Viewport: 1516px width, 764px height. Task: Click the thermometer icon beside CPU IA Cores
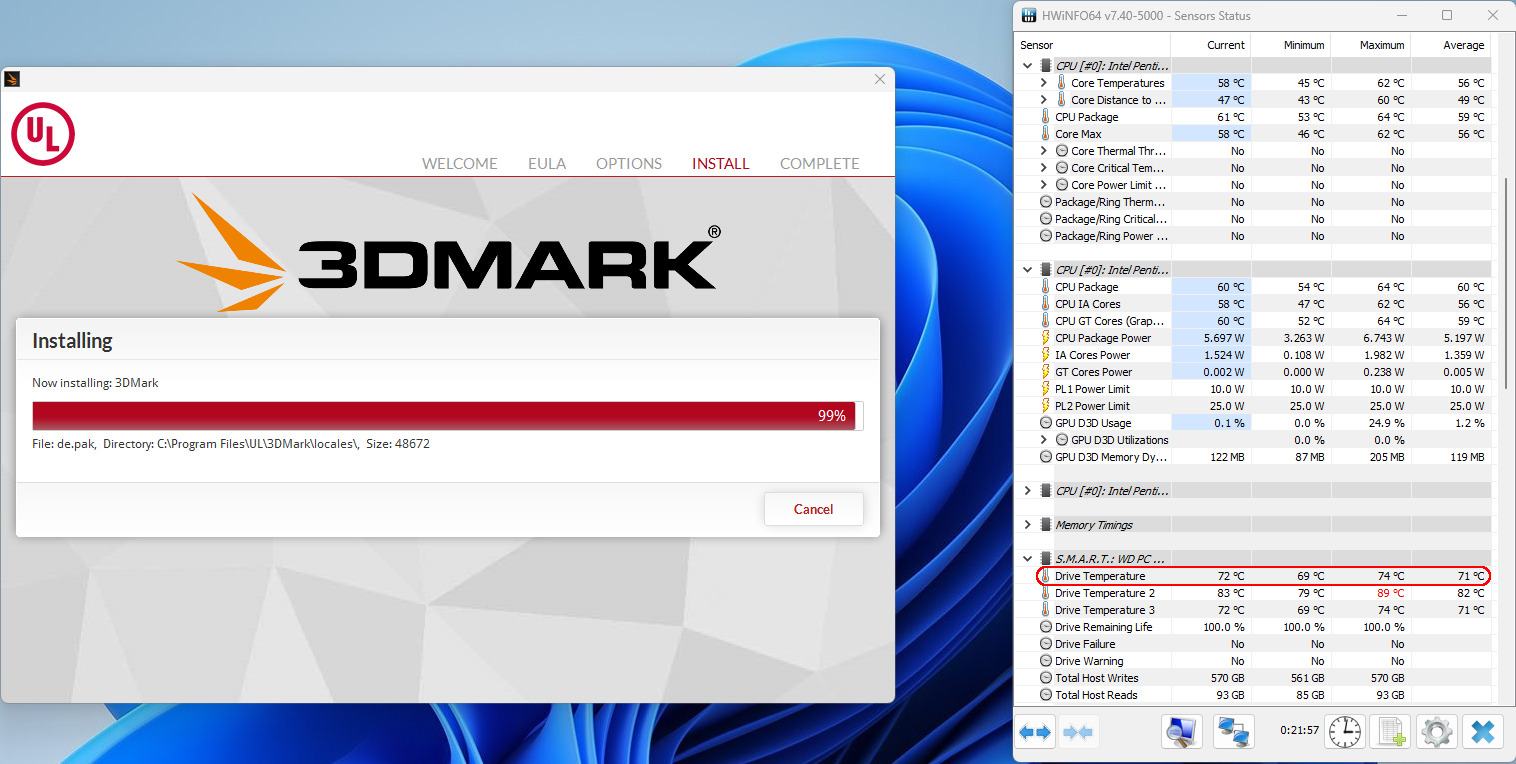pos(1045,304)
